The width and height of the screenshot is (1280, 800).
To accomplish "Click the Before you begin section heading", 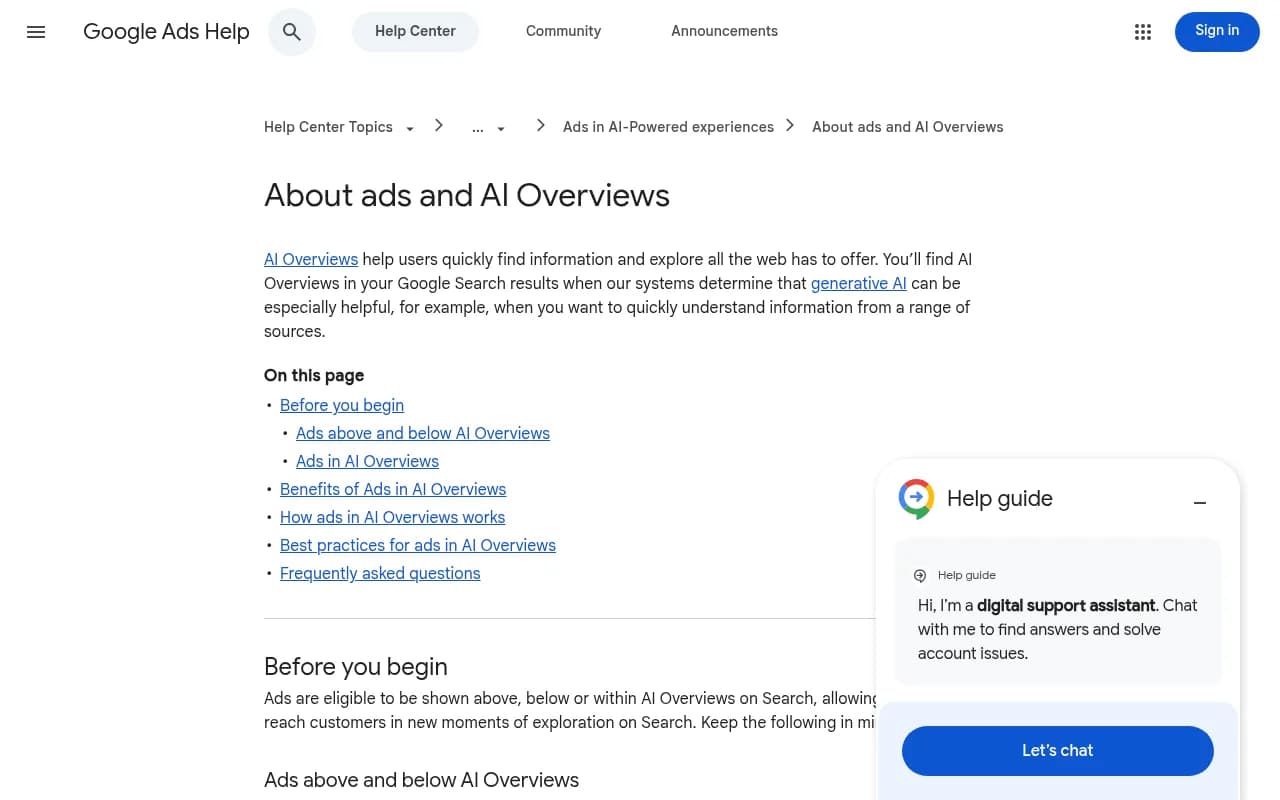I will click(x=356, y=667).
